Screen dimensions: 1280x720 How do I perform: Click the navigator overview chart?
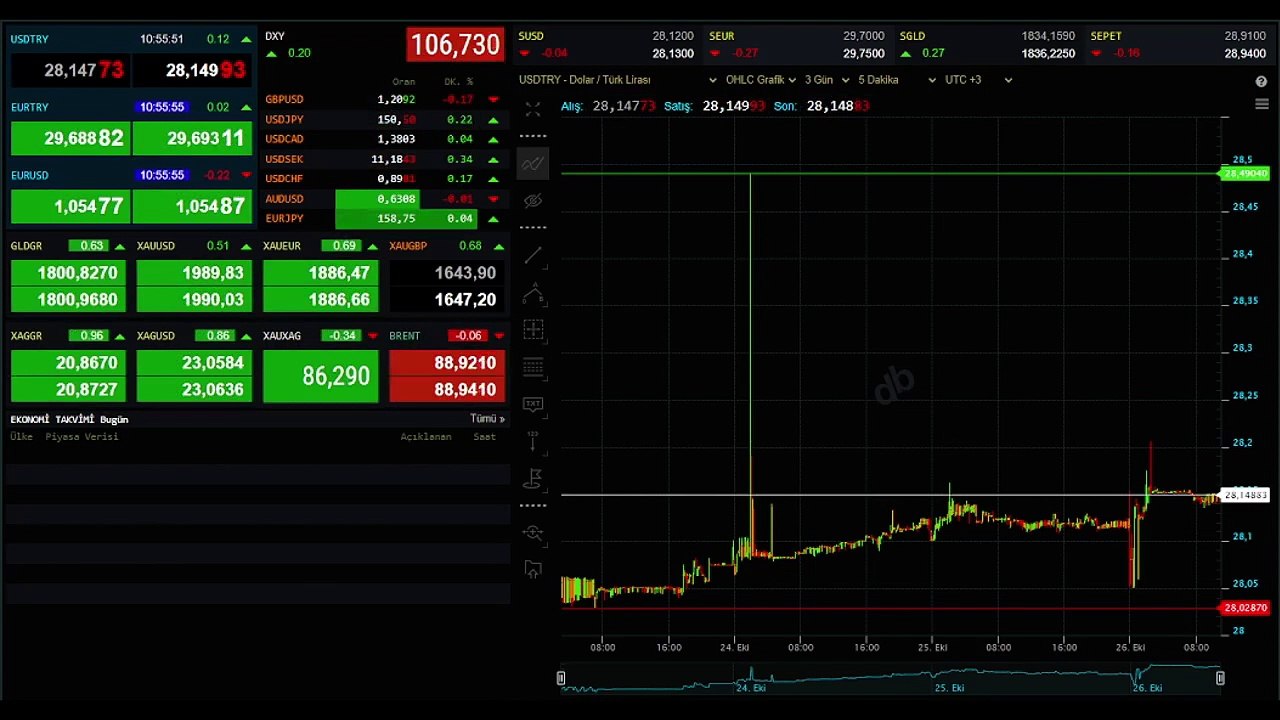890,678
